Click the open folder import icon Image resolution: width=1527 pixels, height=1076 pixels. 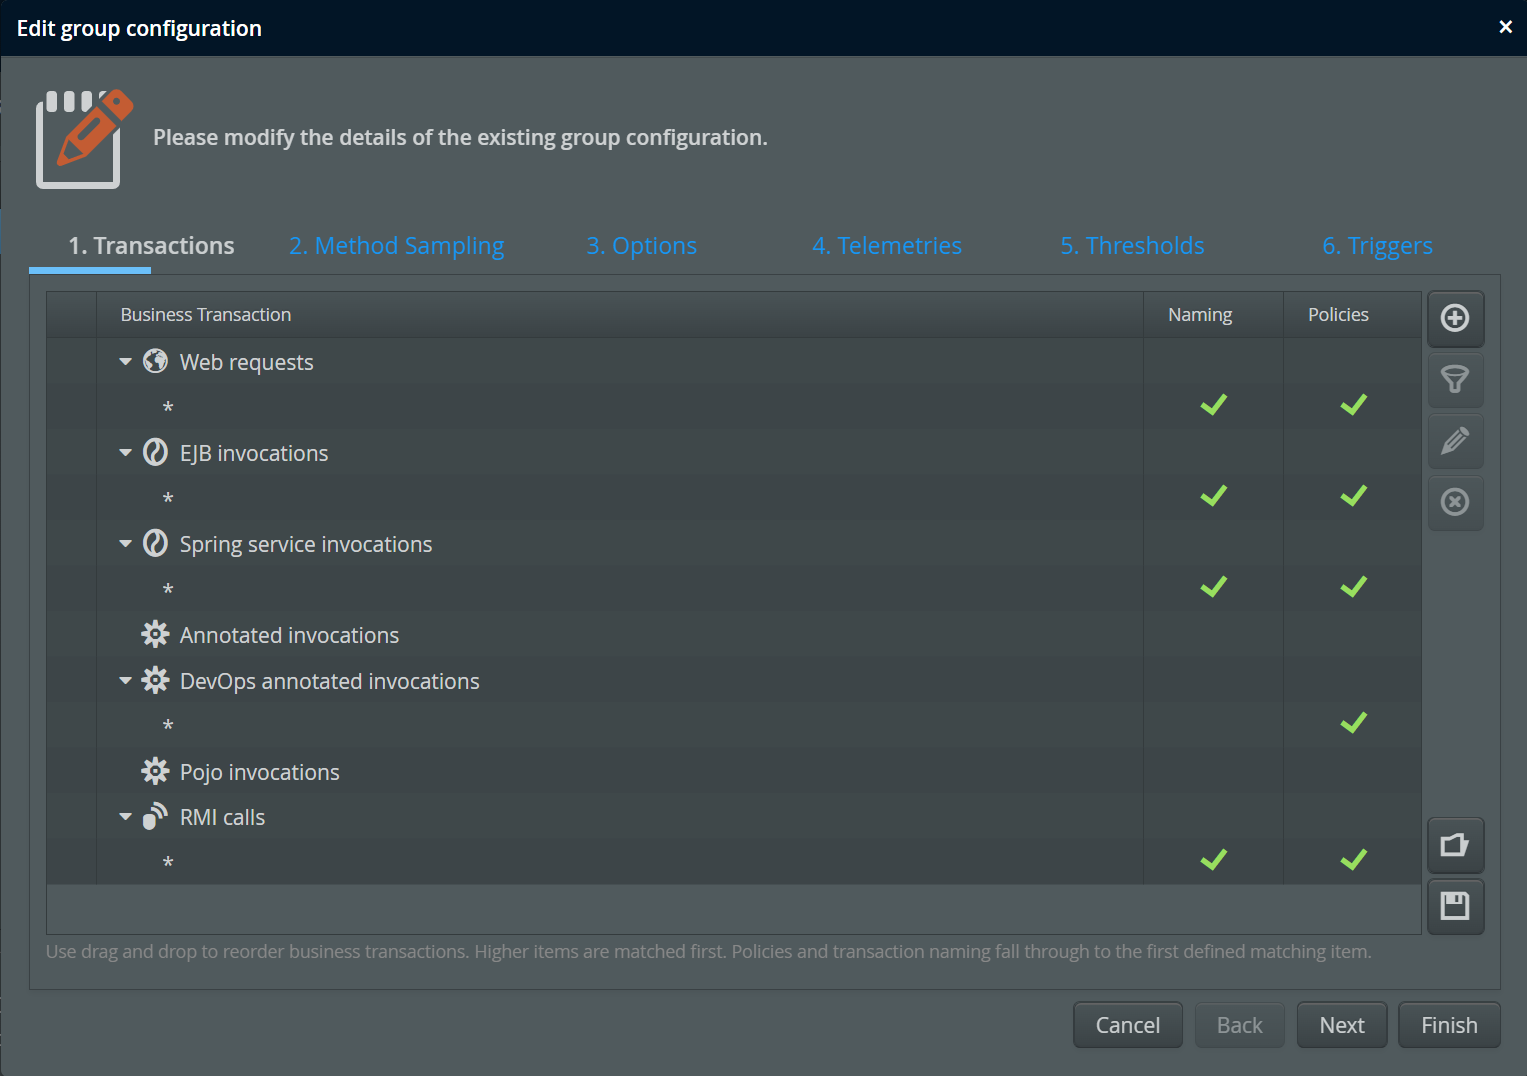pos(1455,845)
